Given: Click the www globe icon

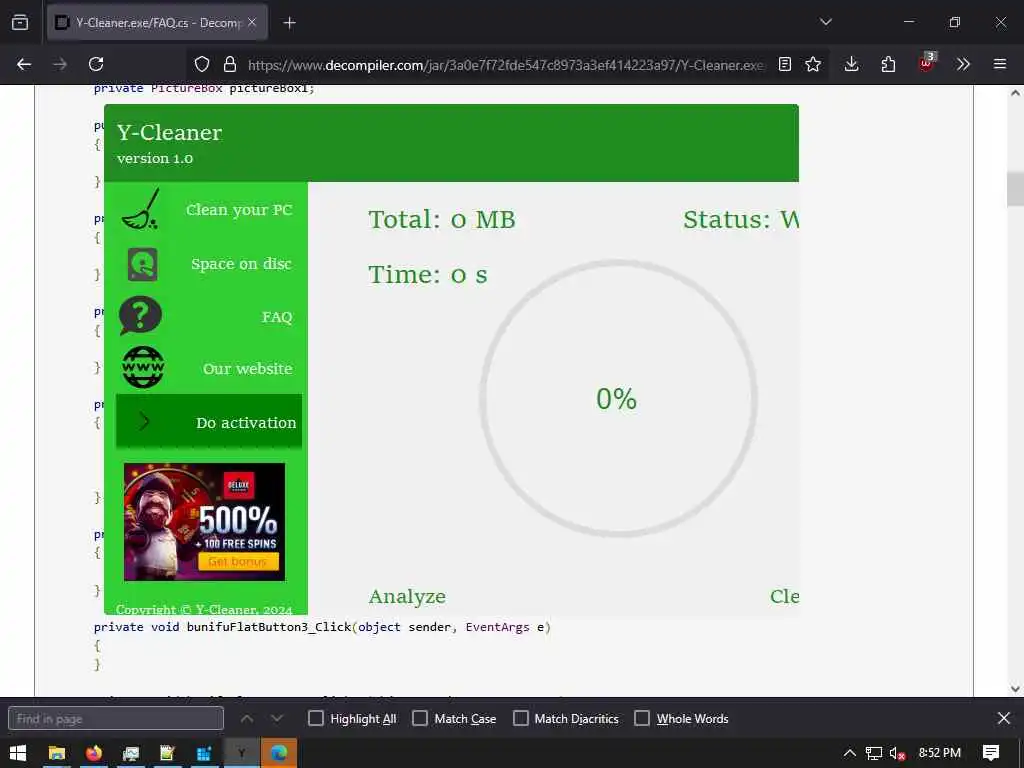Looking at the screenshot, I should tap(143, 368).
